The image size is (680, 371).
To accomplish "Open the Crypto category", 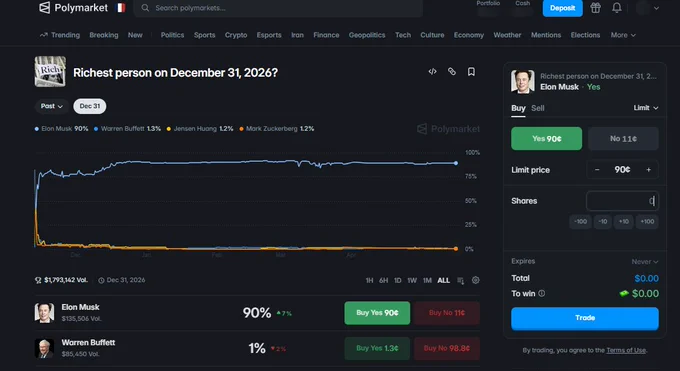I will (x=236, y=35).
